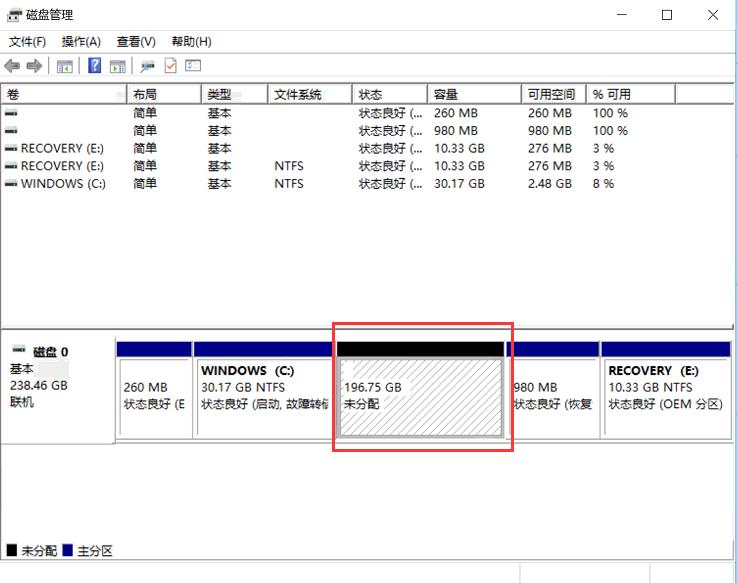This screenshot has height=583, width=737.
Task: Sort by the 文件系统 column header
Action: (x=310, y=95)
